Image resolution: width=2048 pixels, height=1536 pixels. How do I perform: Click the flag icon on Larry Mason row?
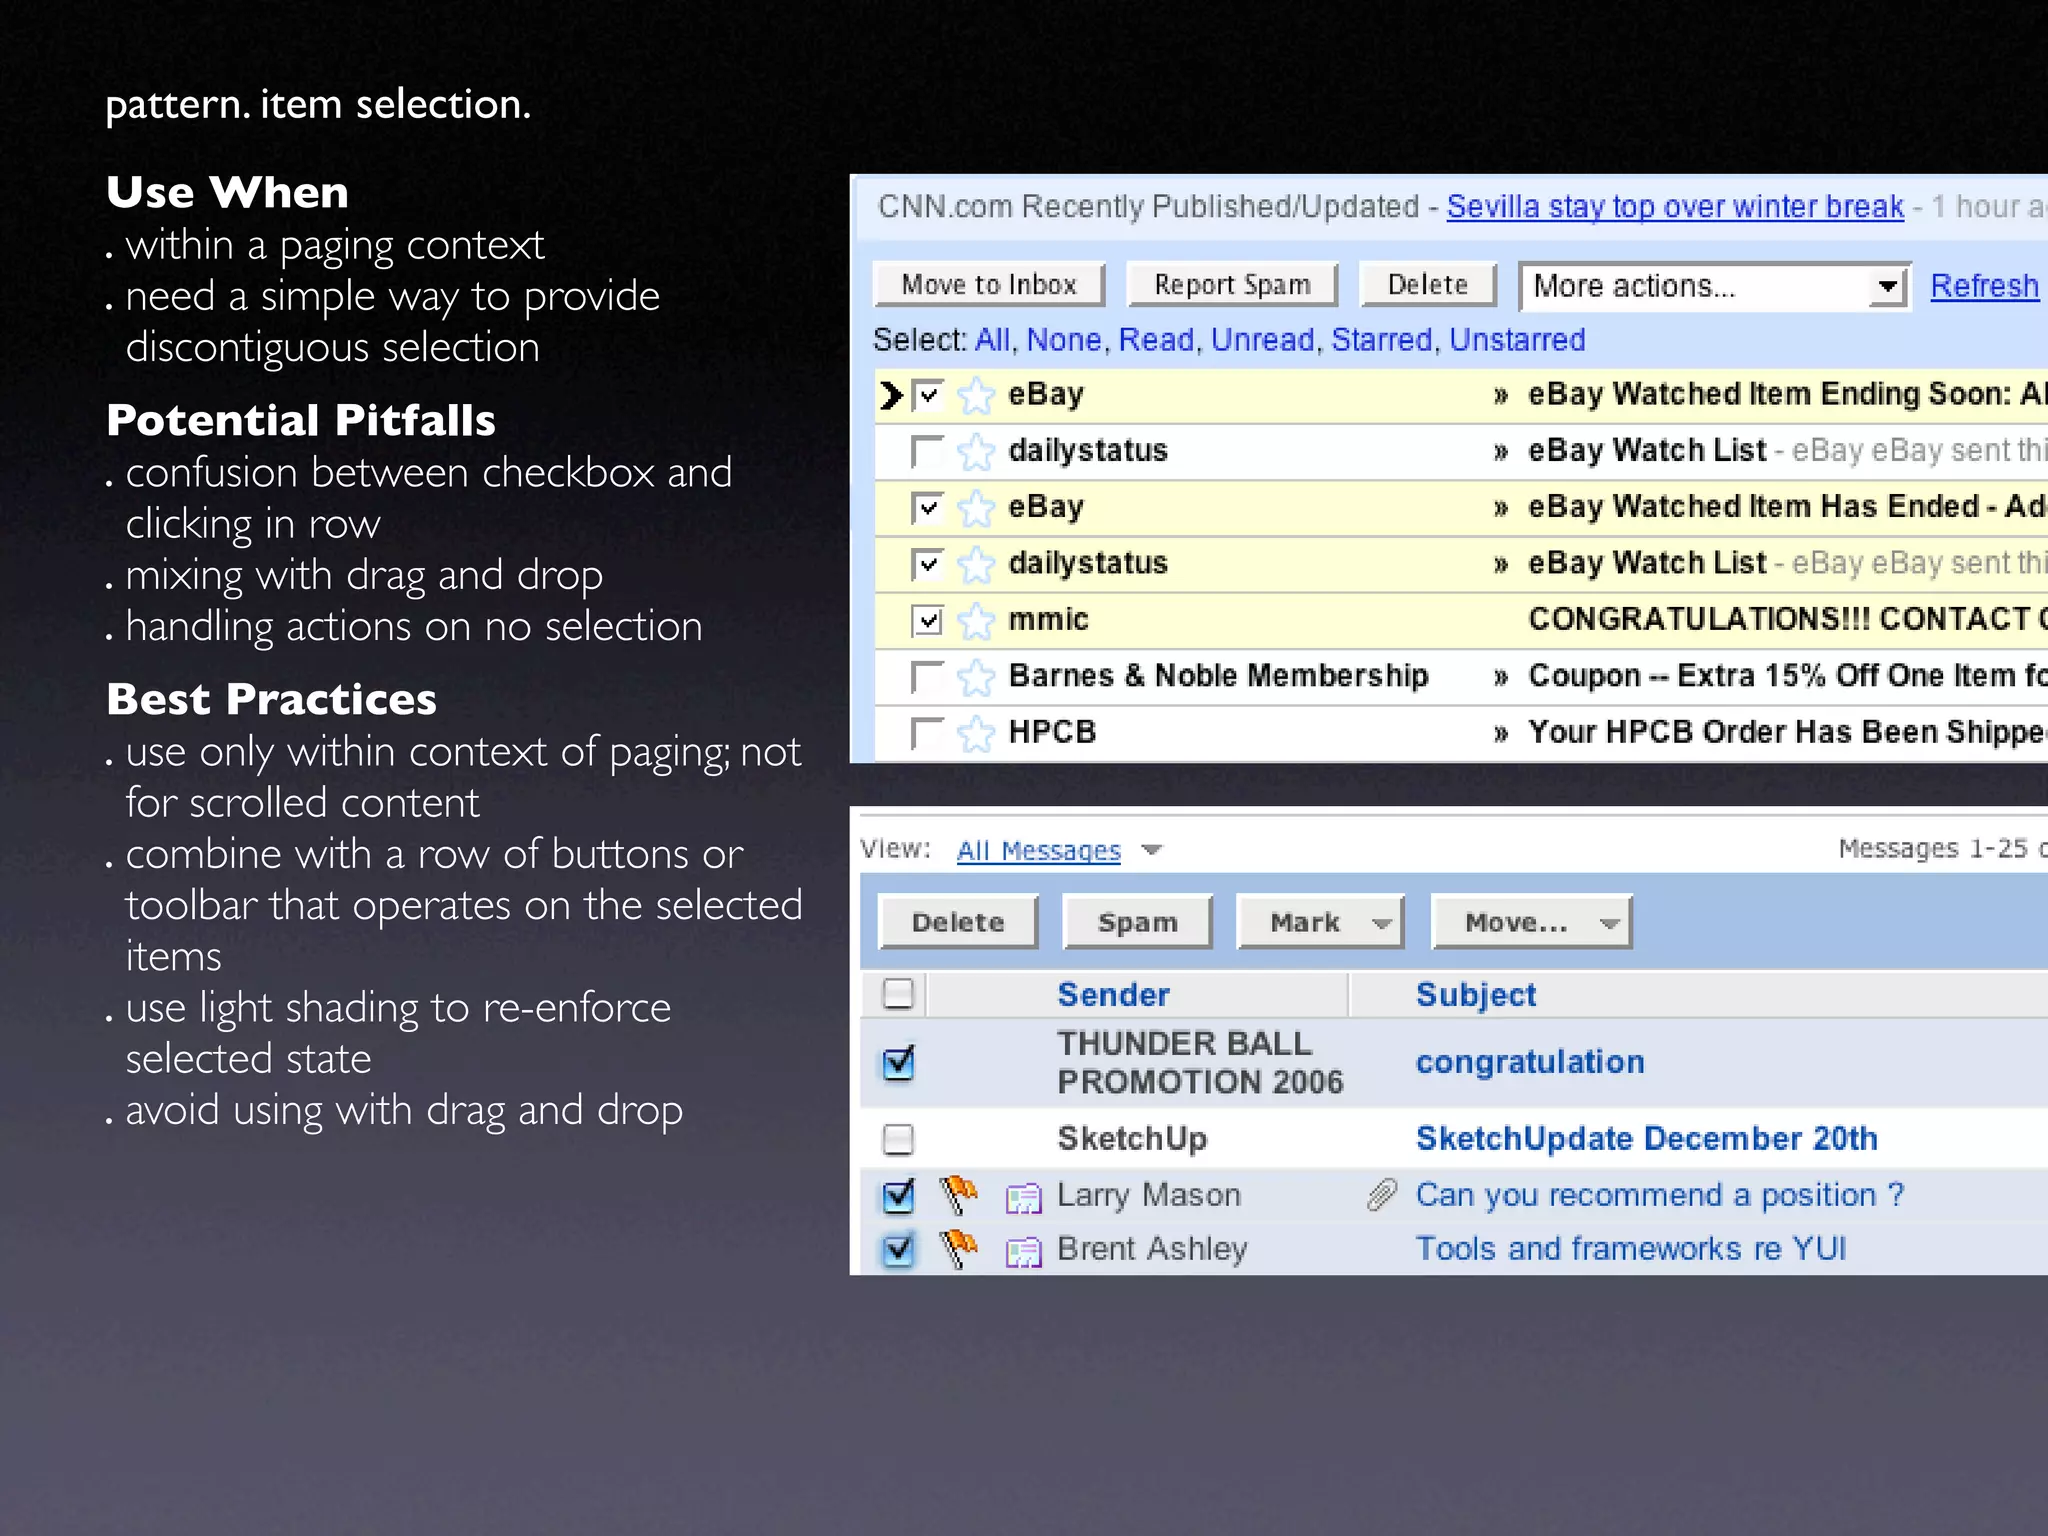(x=959, y=1194)
